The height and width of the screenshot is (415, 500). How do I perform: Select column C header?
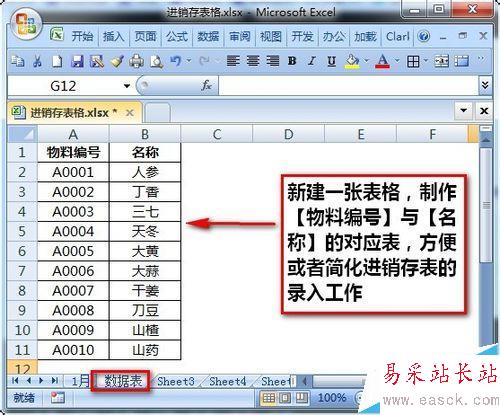[x=217, y=134]
